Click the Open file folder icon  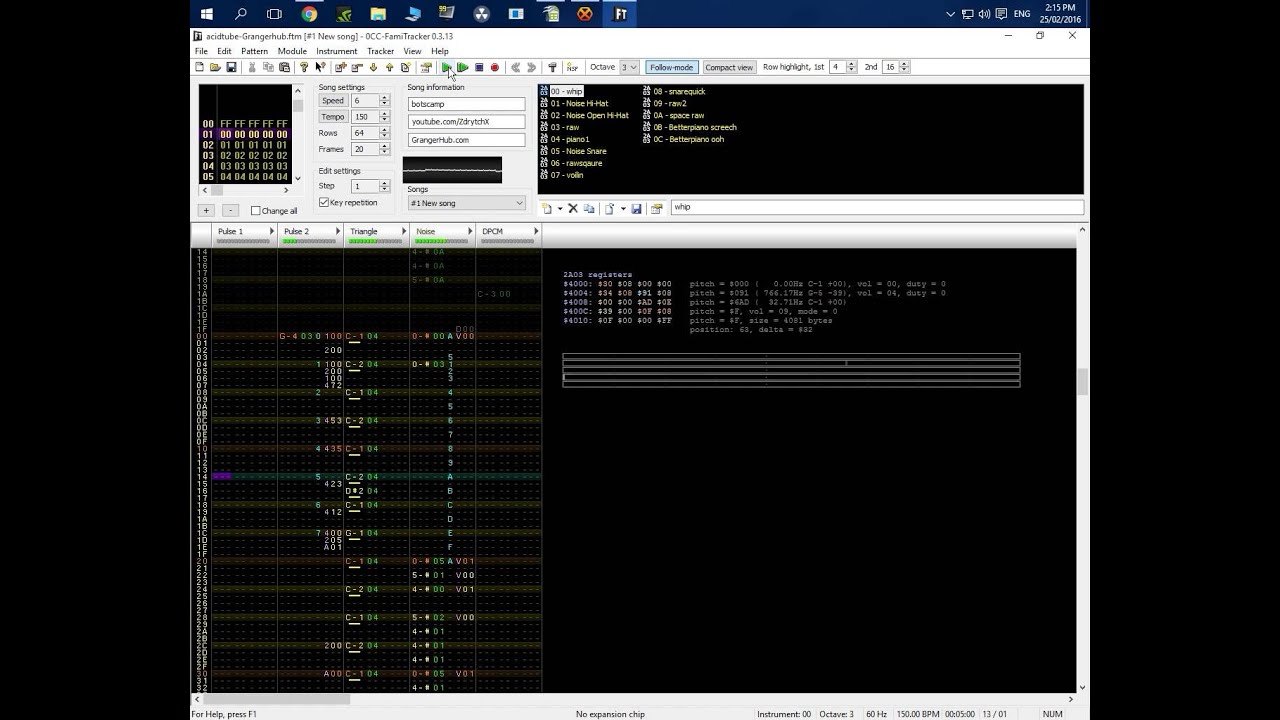215,67
